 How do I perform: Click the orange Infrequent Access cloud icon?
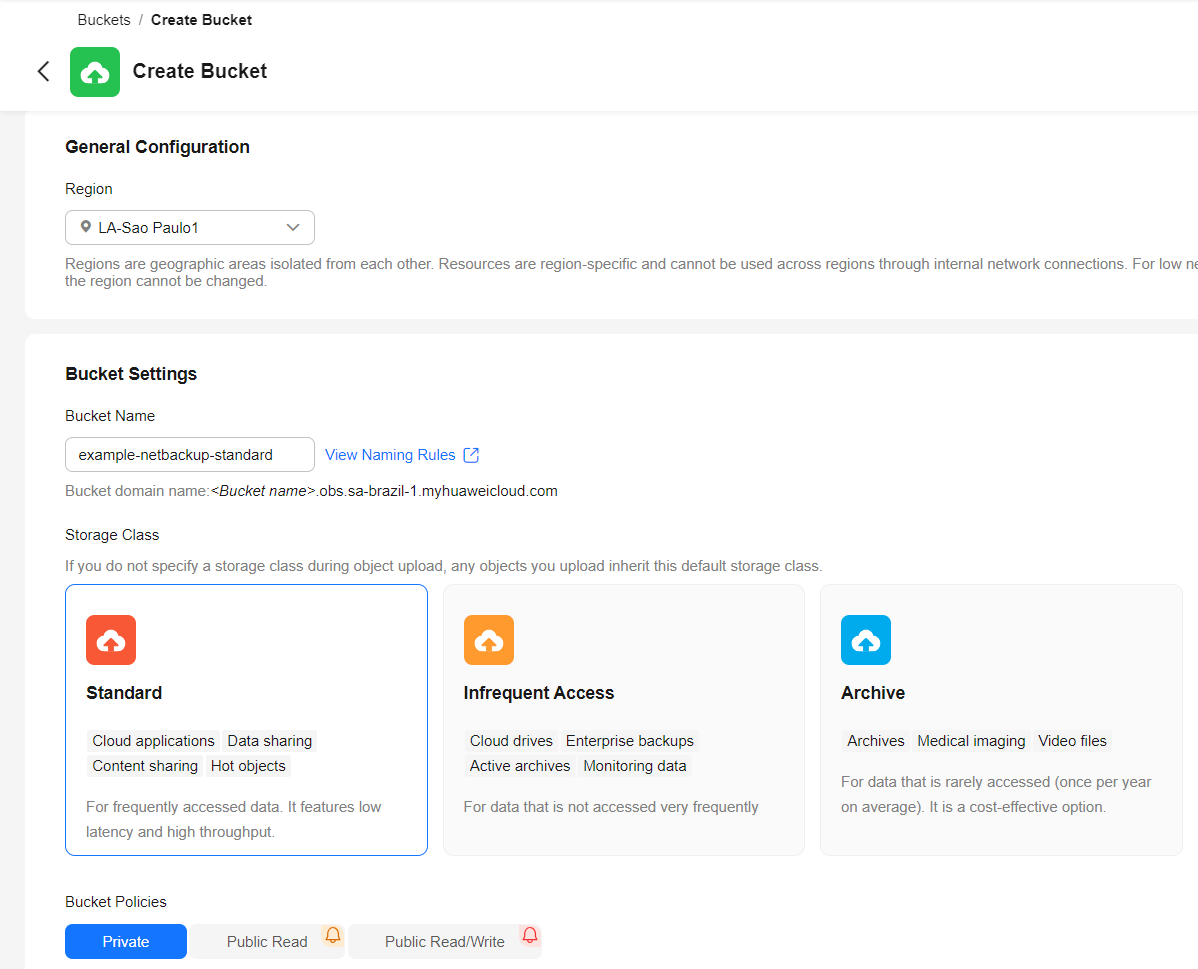pyautogui.click(x=488, y=640)
